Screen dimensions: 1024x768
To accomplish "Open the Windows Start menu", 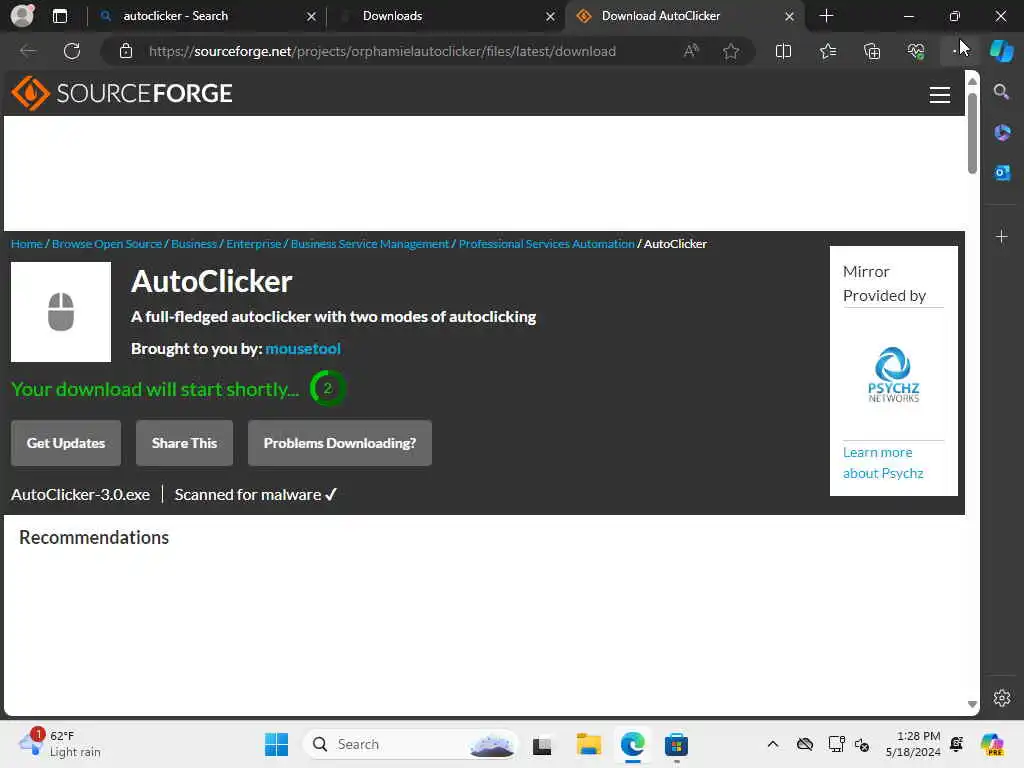I will [276, 744].
